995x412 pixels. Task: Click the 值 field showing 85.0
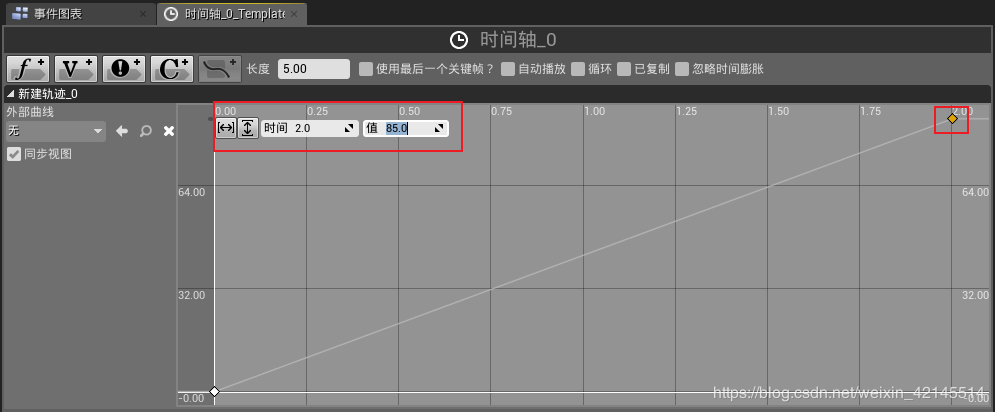405,128
